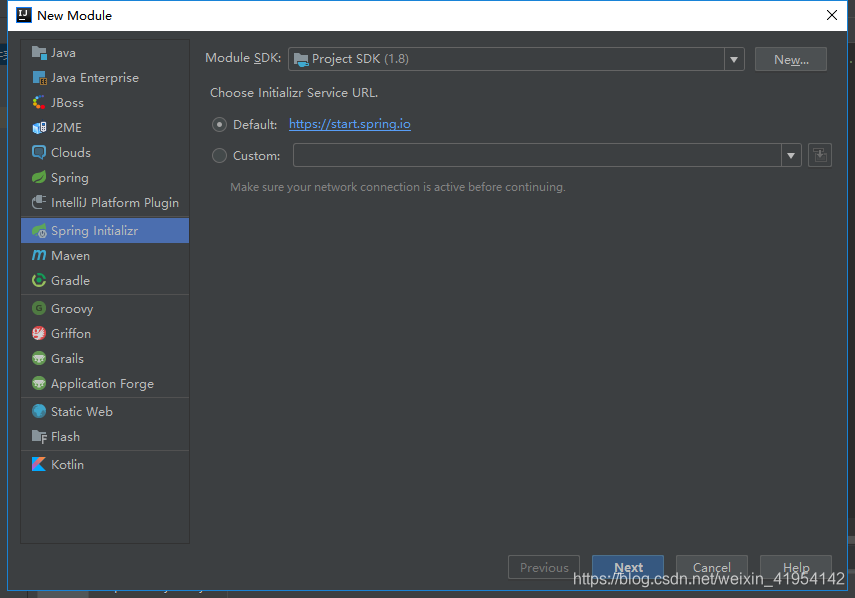Click the IntelliJ logo in title bar
The image size is (855, 598).
[x=24, y=15]
